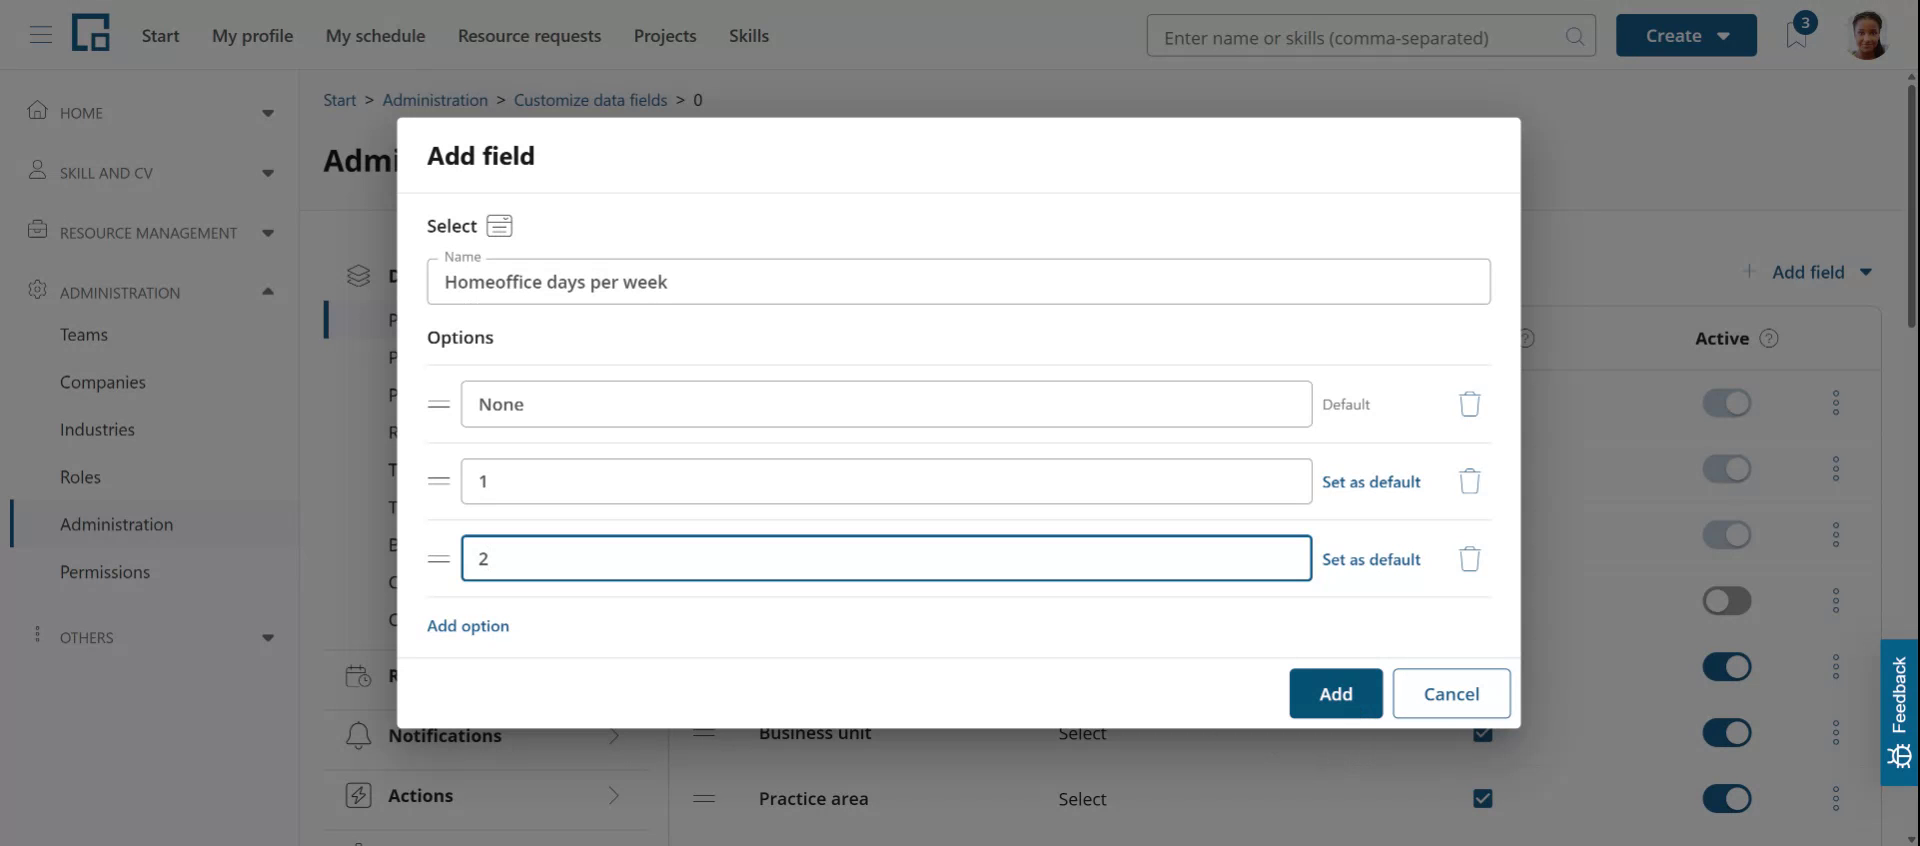This screenshot has width=1920, height=846.
Task: Click the Name input field
Action: (x=958, y=282)
